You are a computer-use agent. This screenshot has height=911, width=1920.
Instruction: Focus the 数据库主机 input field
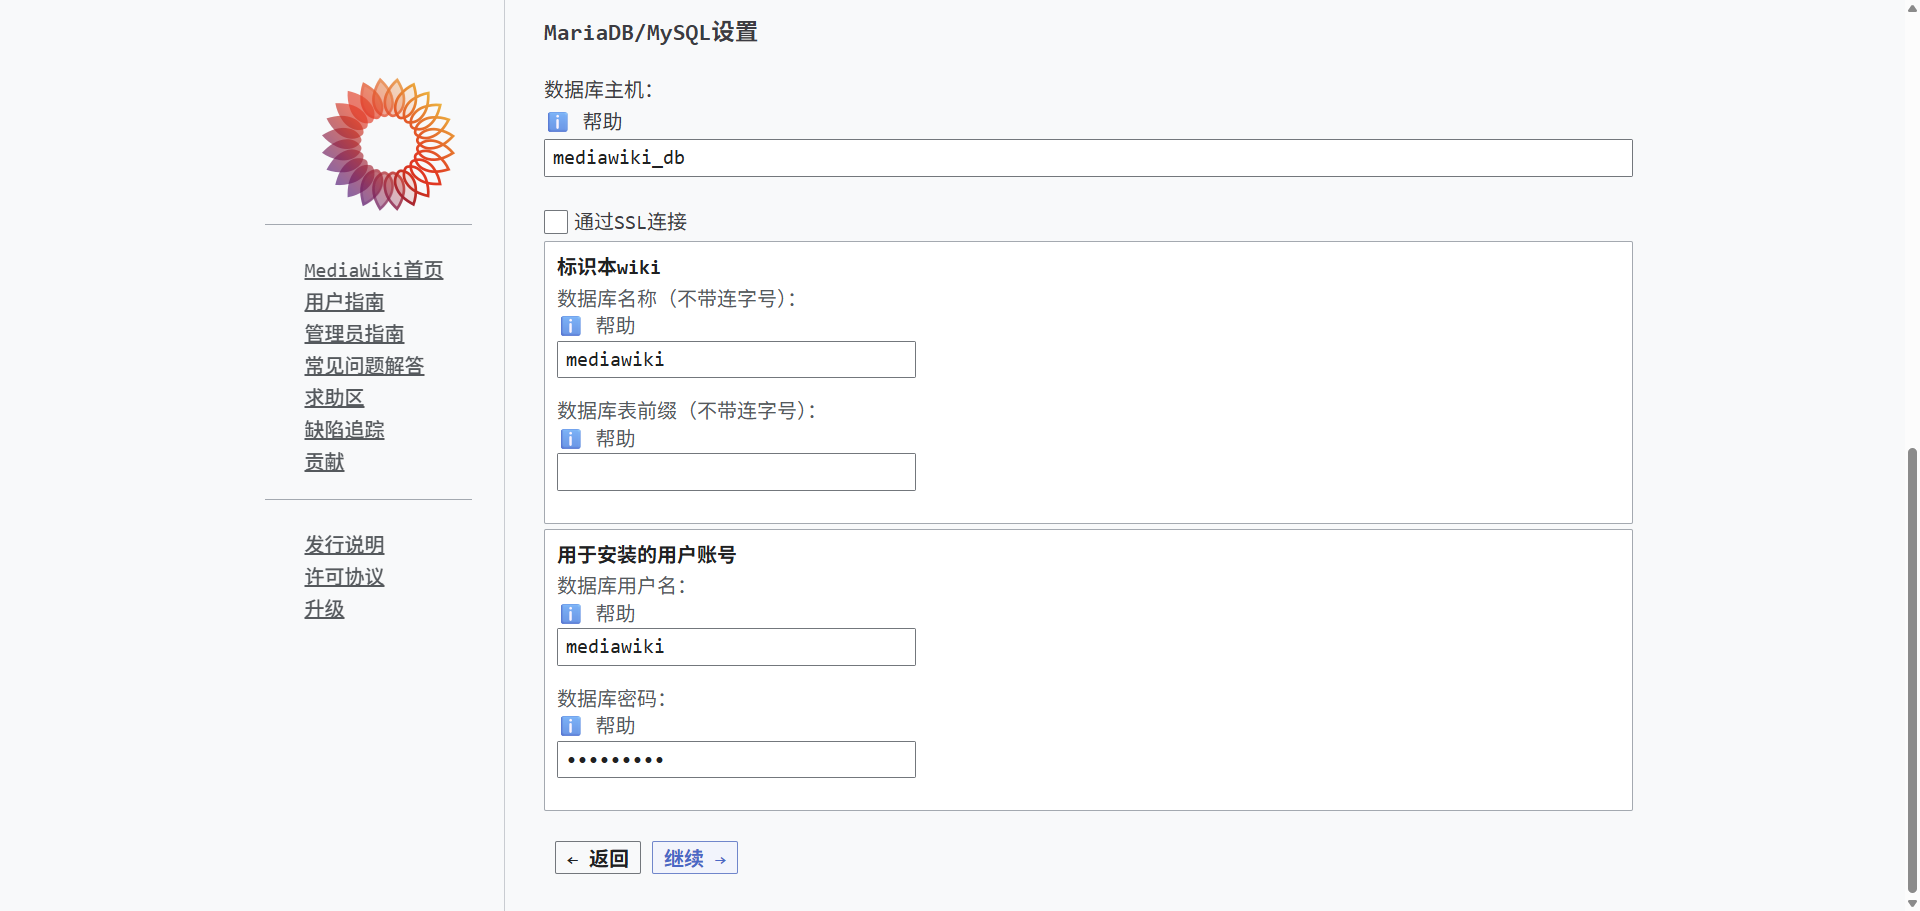point(1087,158)
